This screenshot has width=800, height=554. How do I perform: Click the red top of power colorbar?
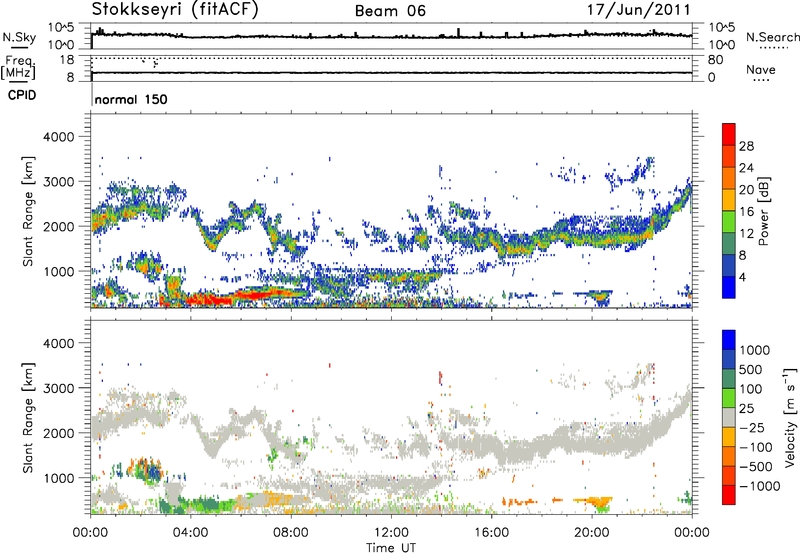pyautogui.click(x=729, y=133)
